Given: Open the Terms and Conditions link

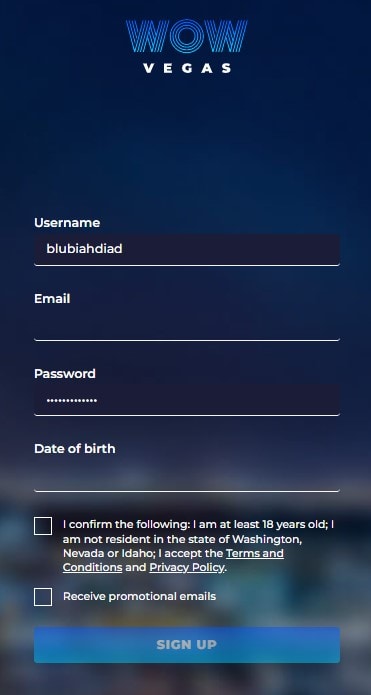Looking at the screenshot, I should coord(173,560).
